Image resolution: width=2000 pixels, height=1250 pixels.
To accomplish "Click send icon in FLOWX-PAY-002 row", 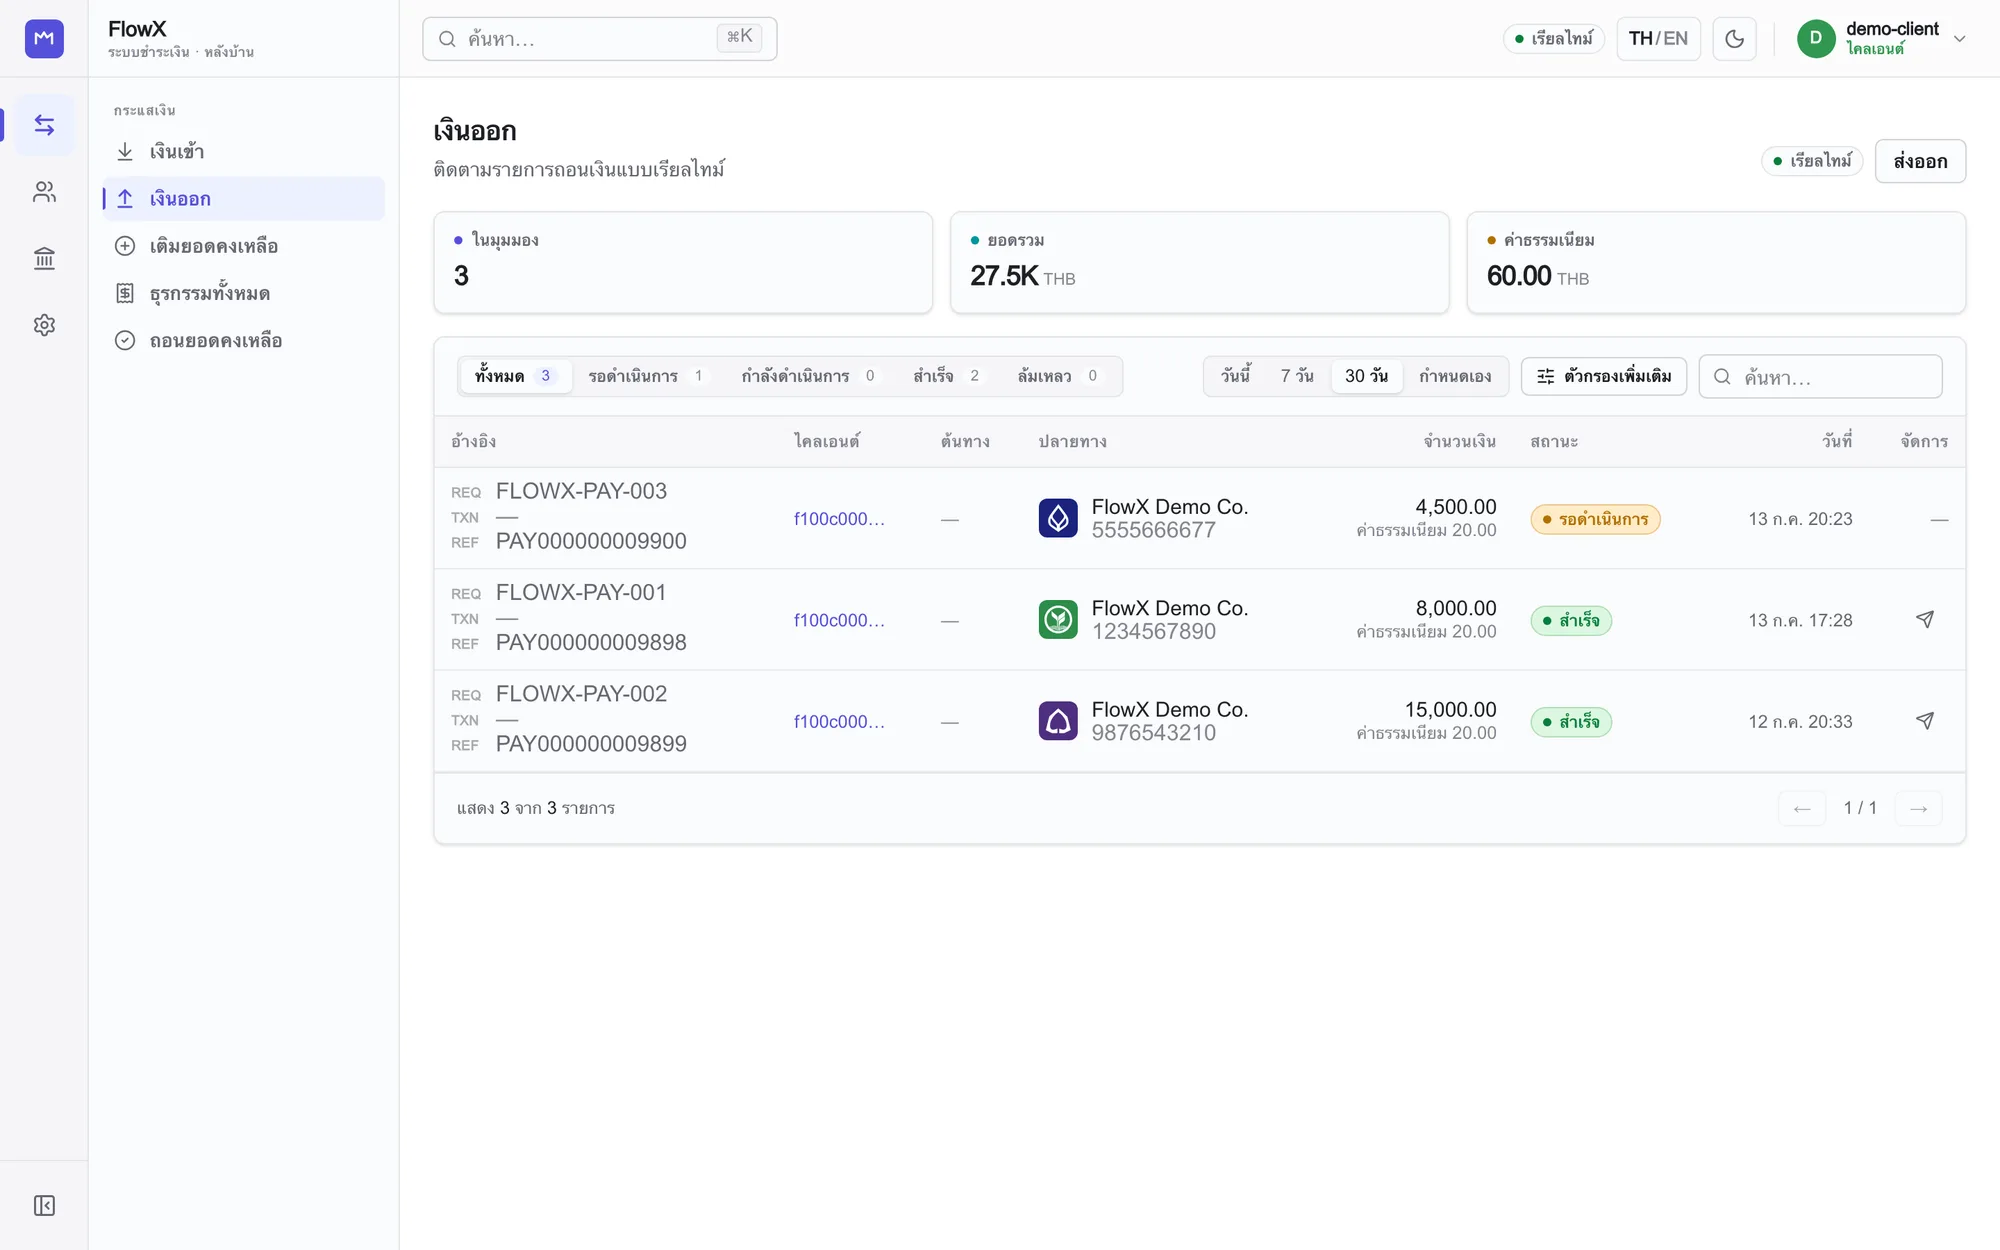I will (x=1924, y=721).
